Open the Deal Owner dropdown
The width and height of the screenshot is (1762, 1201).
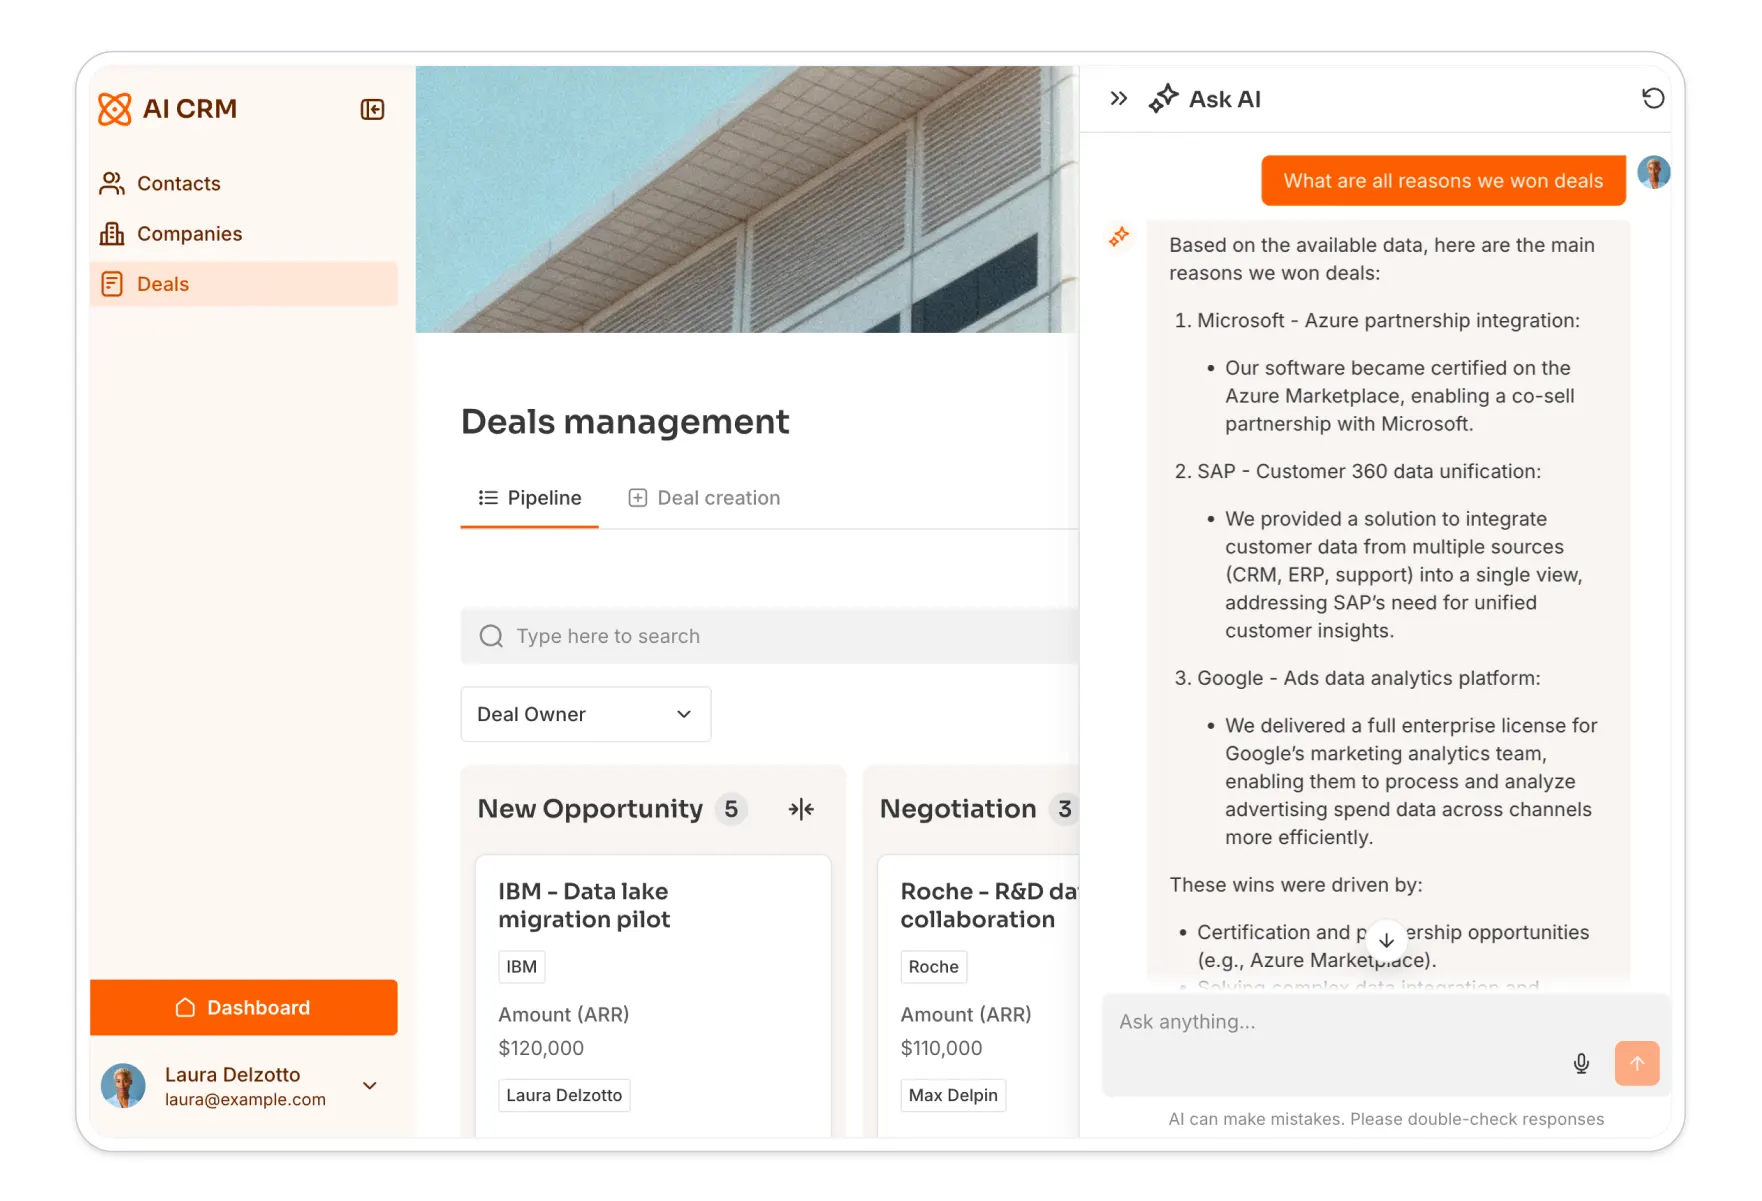tap(585, 714)
